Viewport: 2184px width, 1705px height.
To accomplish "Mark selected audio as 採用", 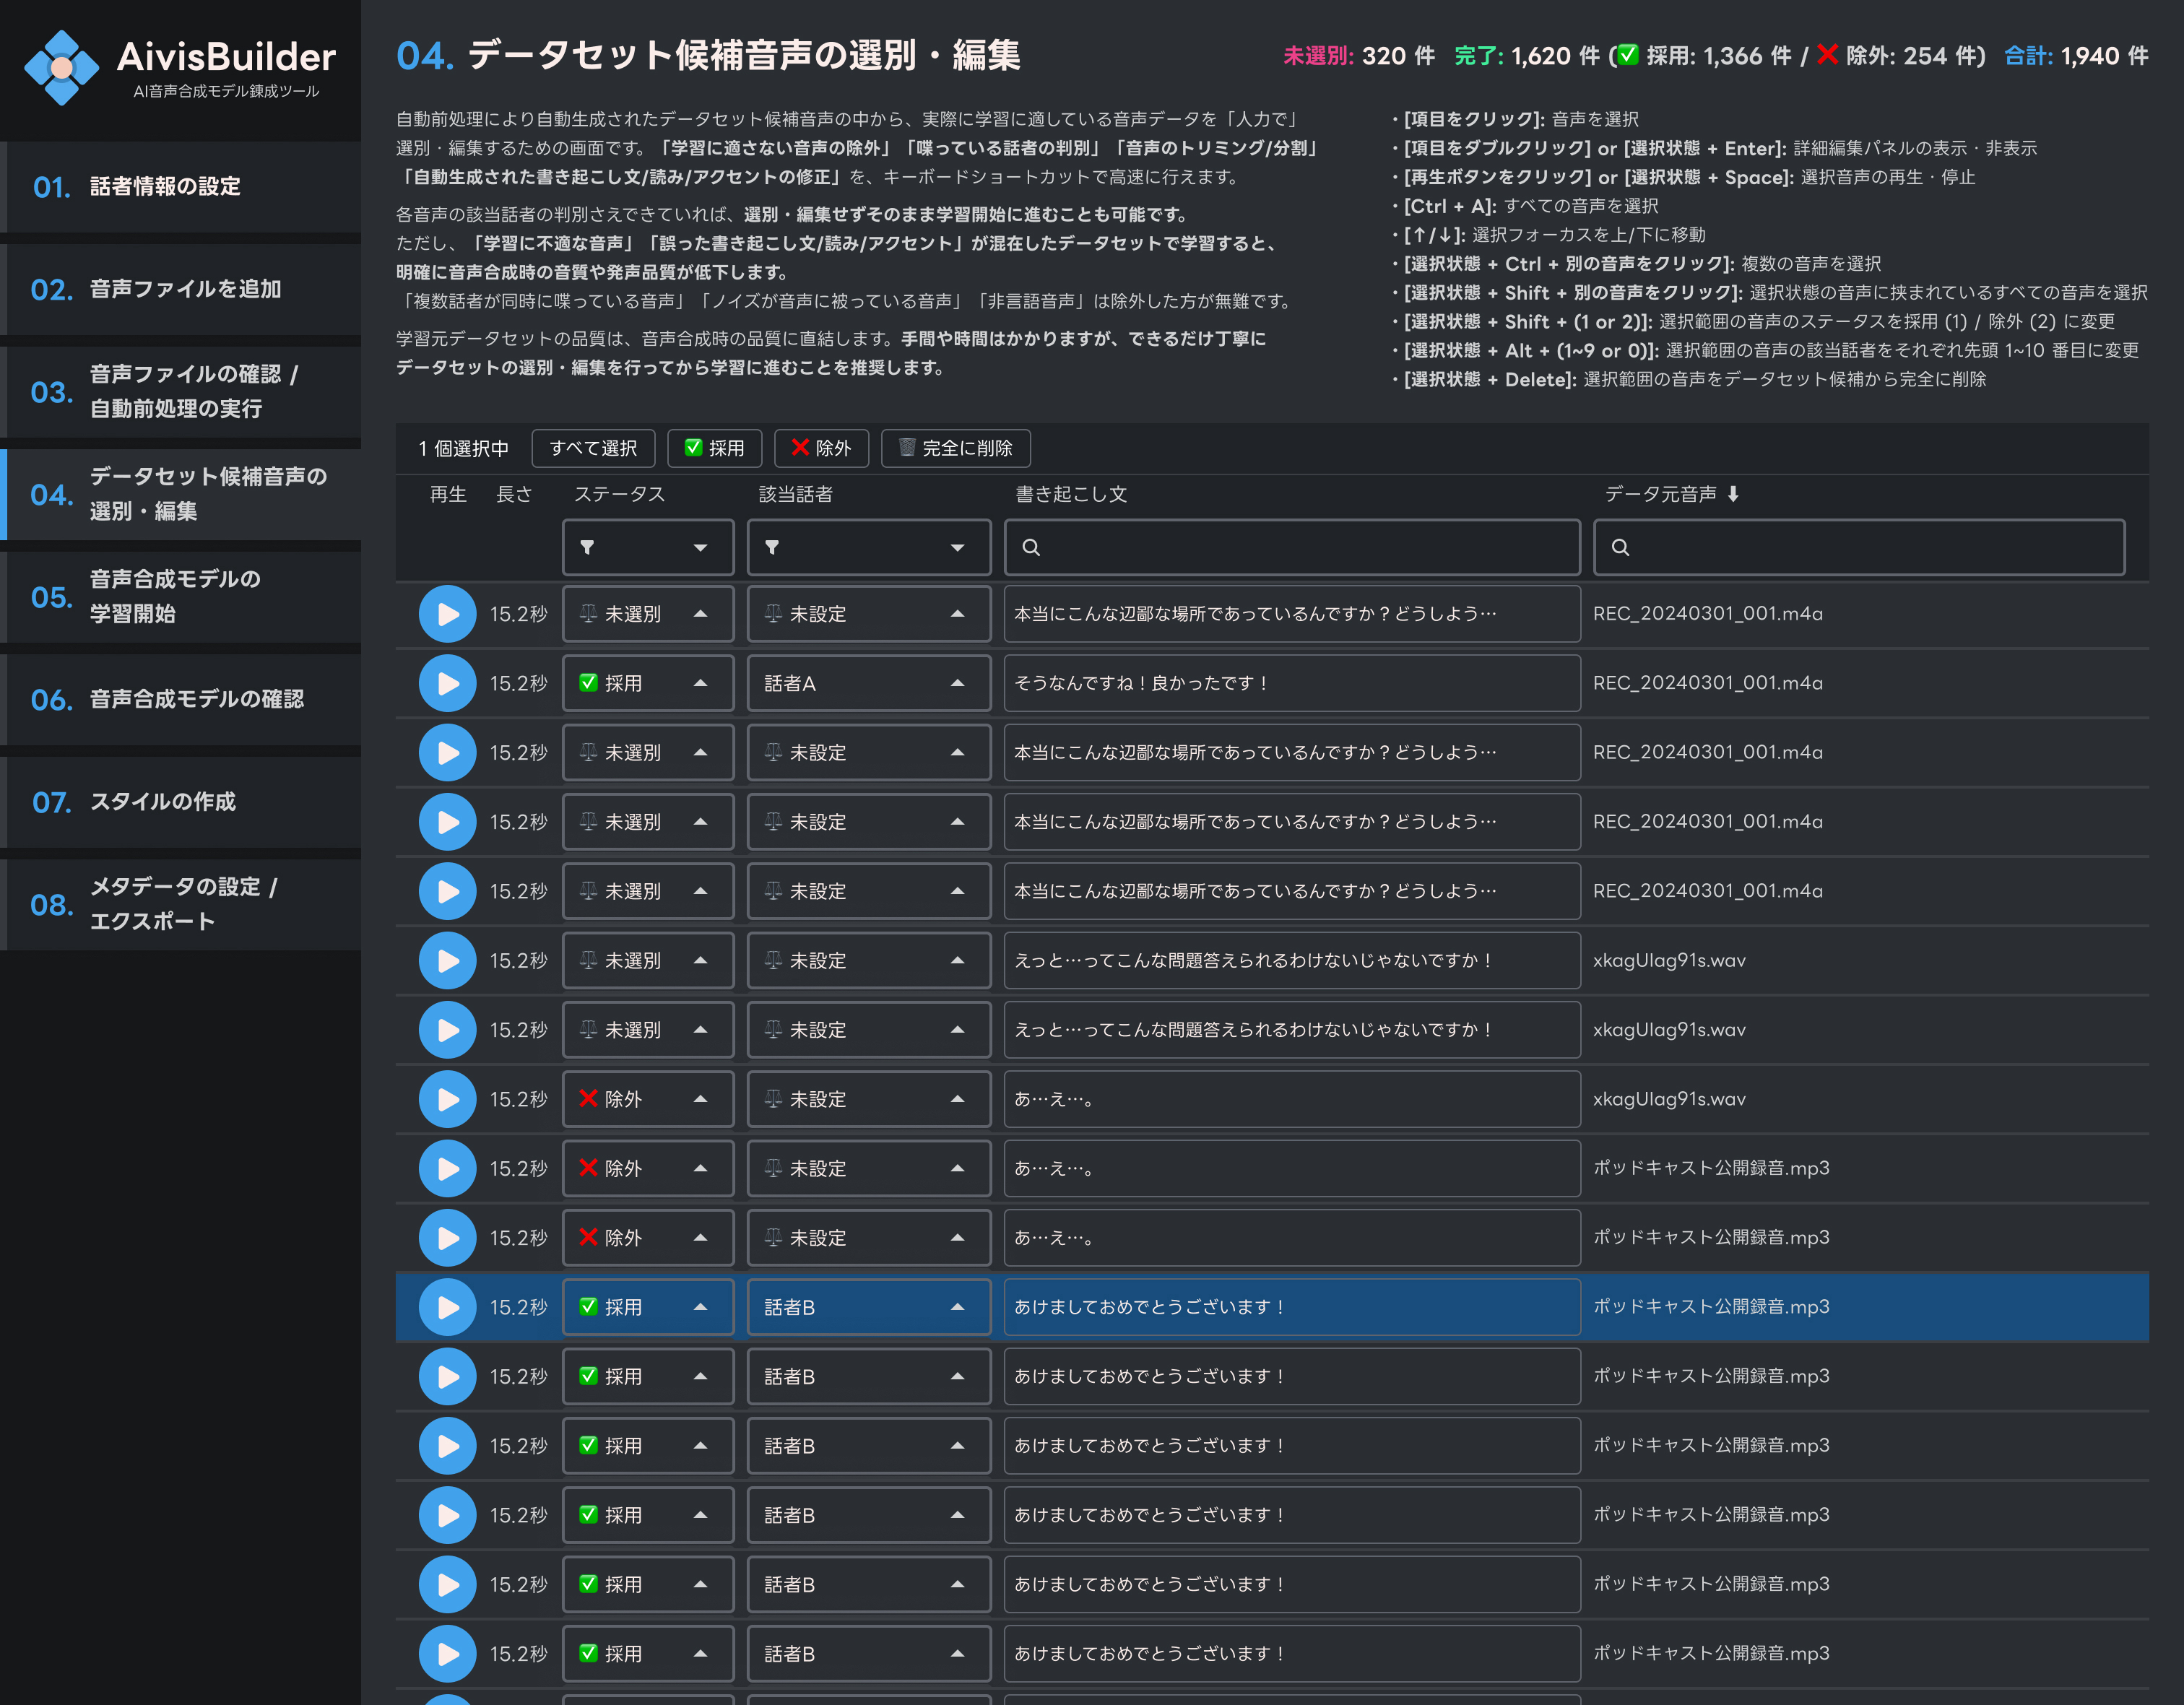I will click(714, 448).
